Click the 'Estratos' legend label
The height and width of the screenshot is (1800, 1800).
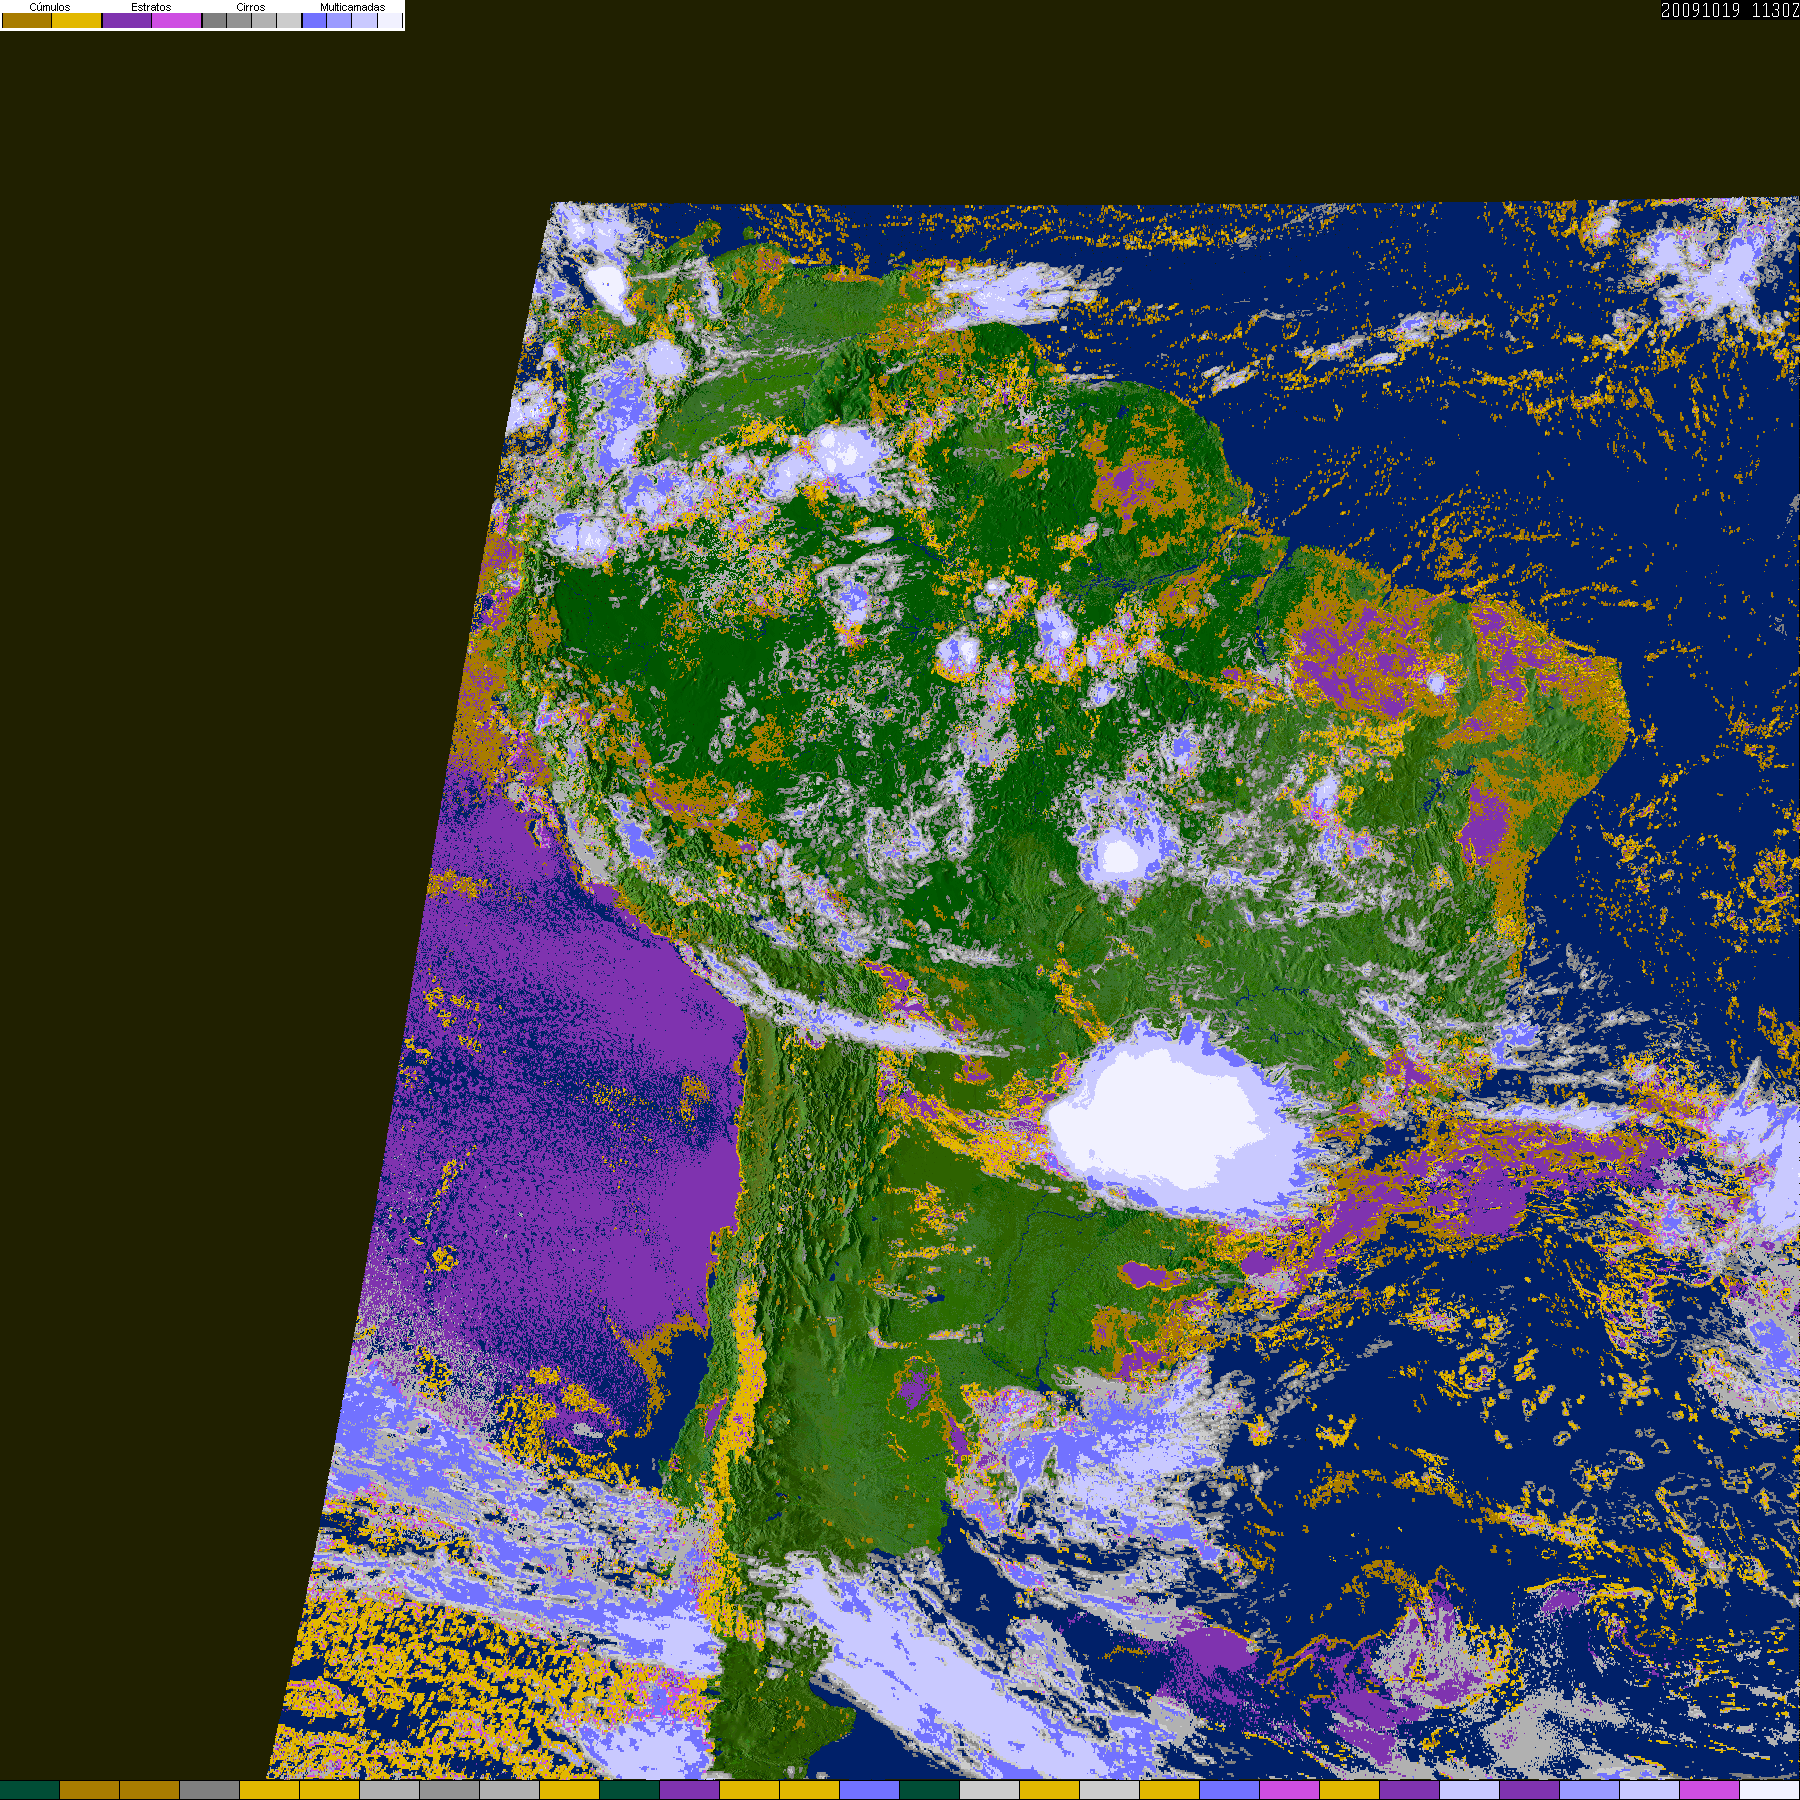tap(151, 7)
